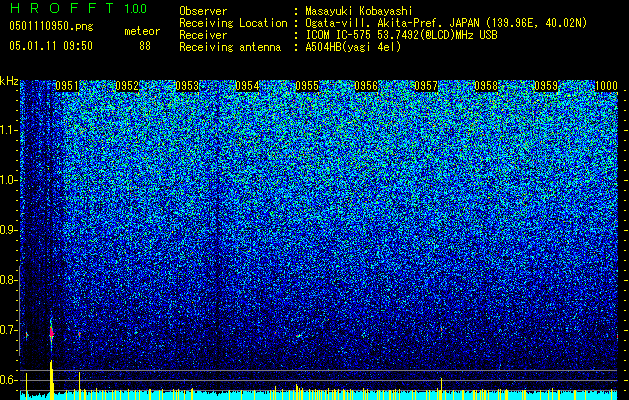629x400 pixels.
Task: Click the 0953 time marker
Action: click(x=187, y=86)
